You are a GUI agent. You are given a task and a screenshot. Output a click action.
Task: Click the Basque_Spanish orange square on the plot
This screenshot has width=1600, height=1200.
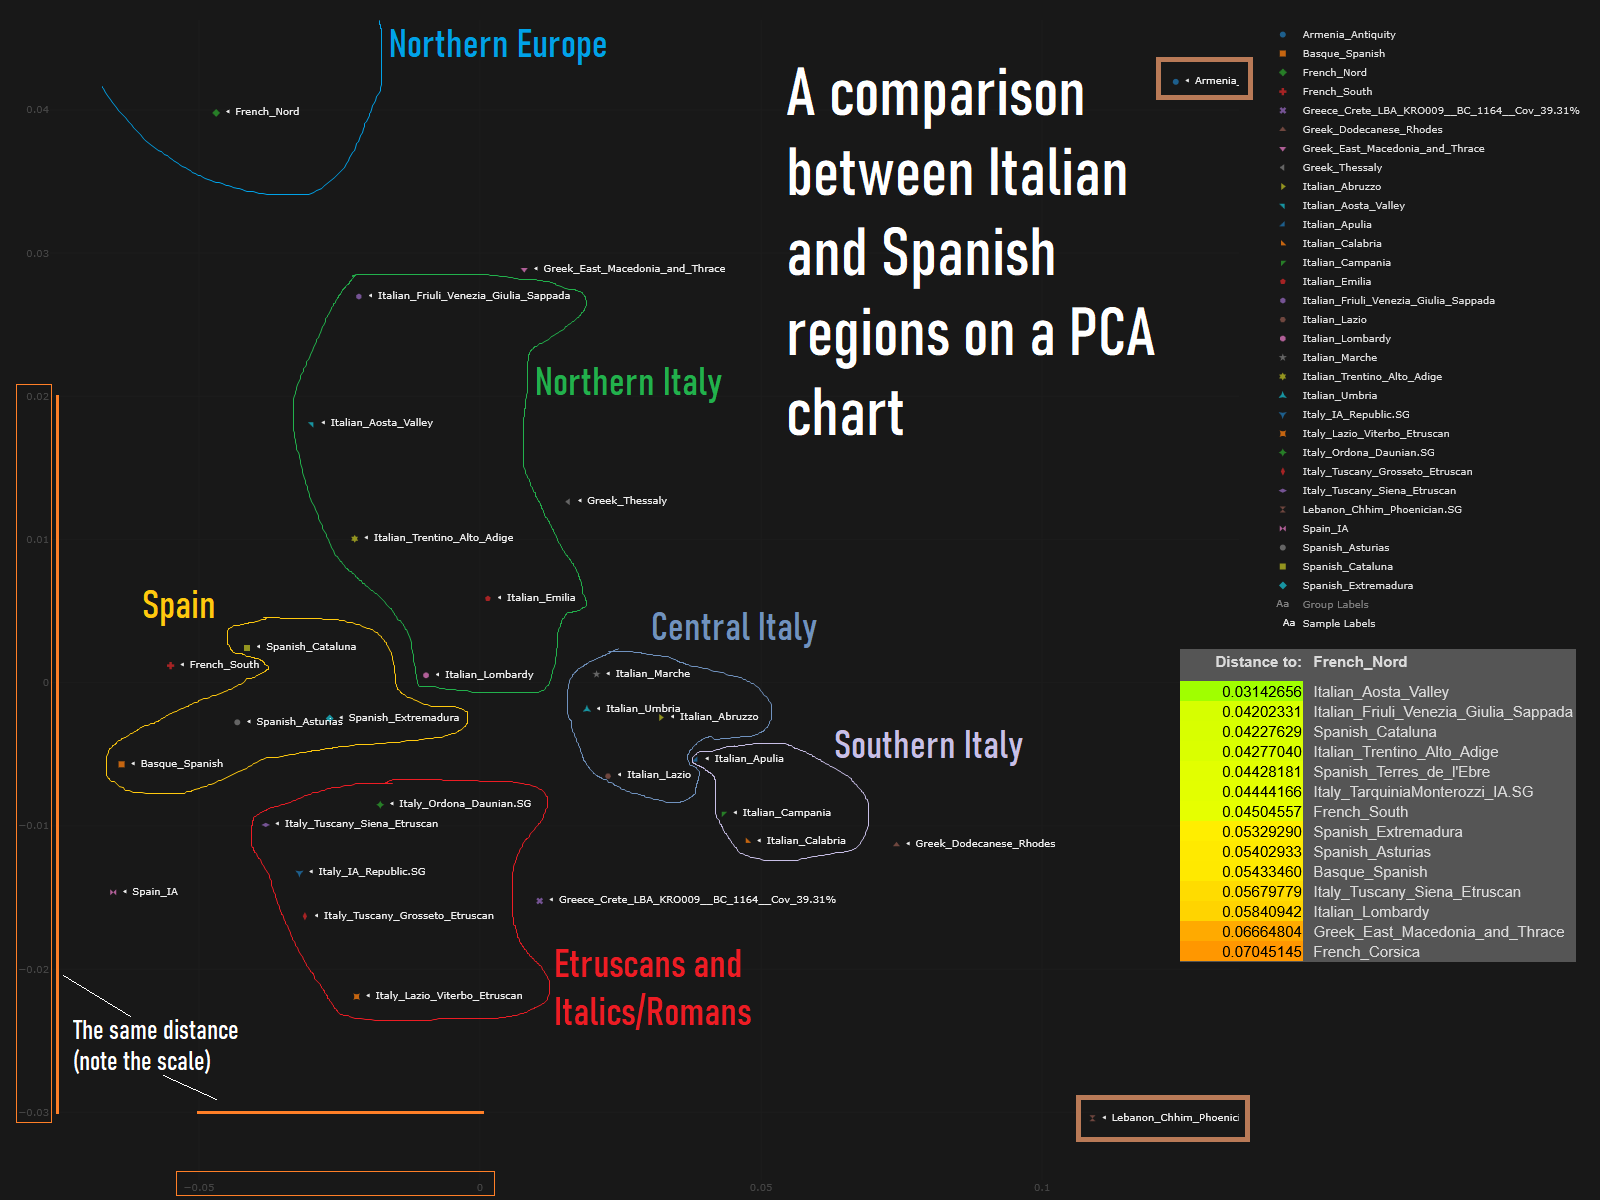coord(121,765)
